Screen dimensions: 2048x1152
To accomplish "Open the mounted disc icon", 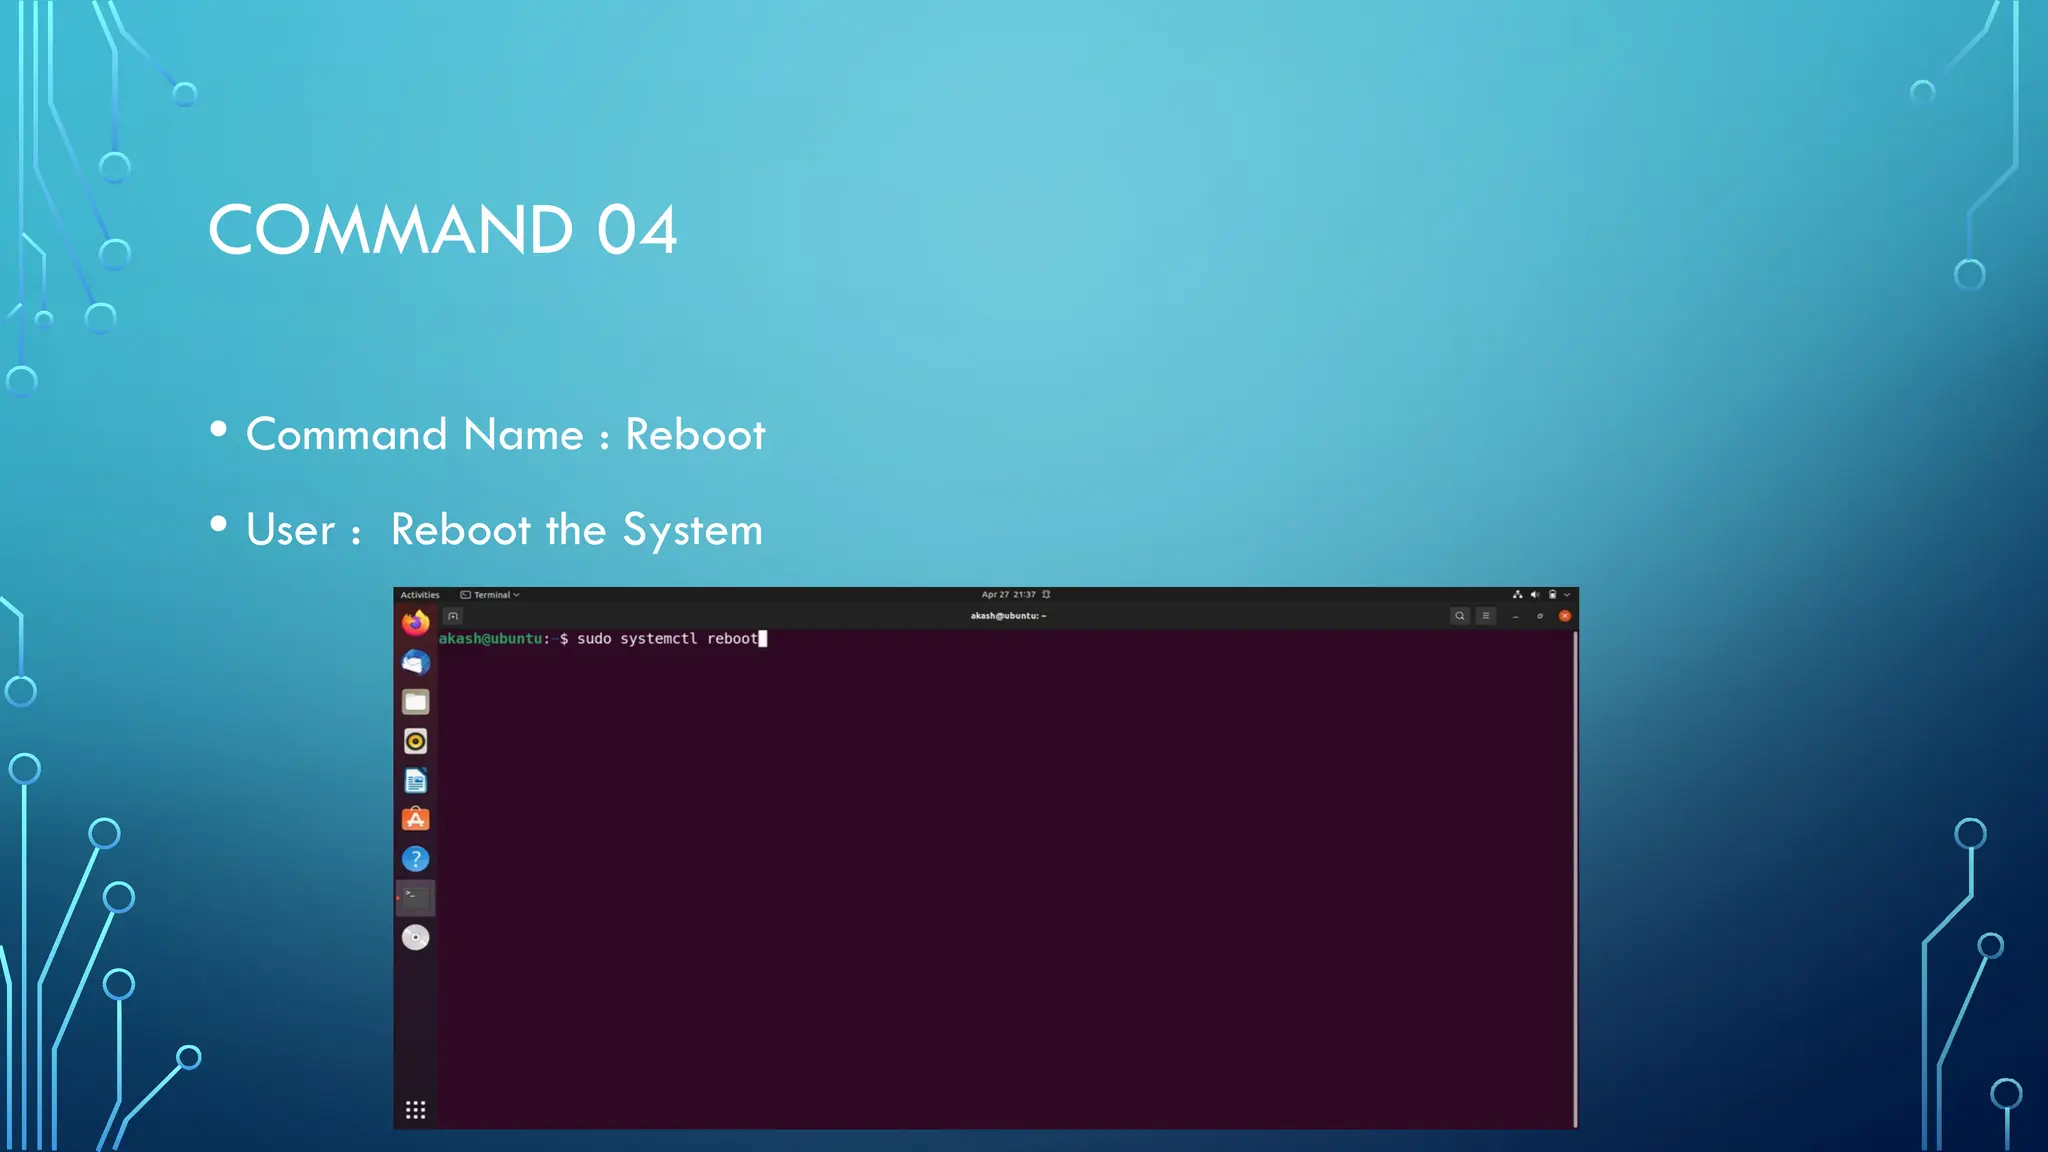I will (x=415, y=937).
